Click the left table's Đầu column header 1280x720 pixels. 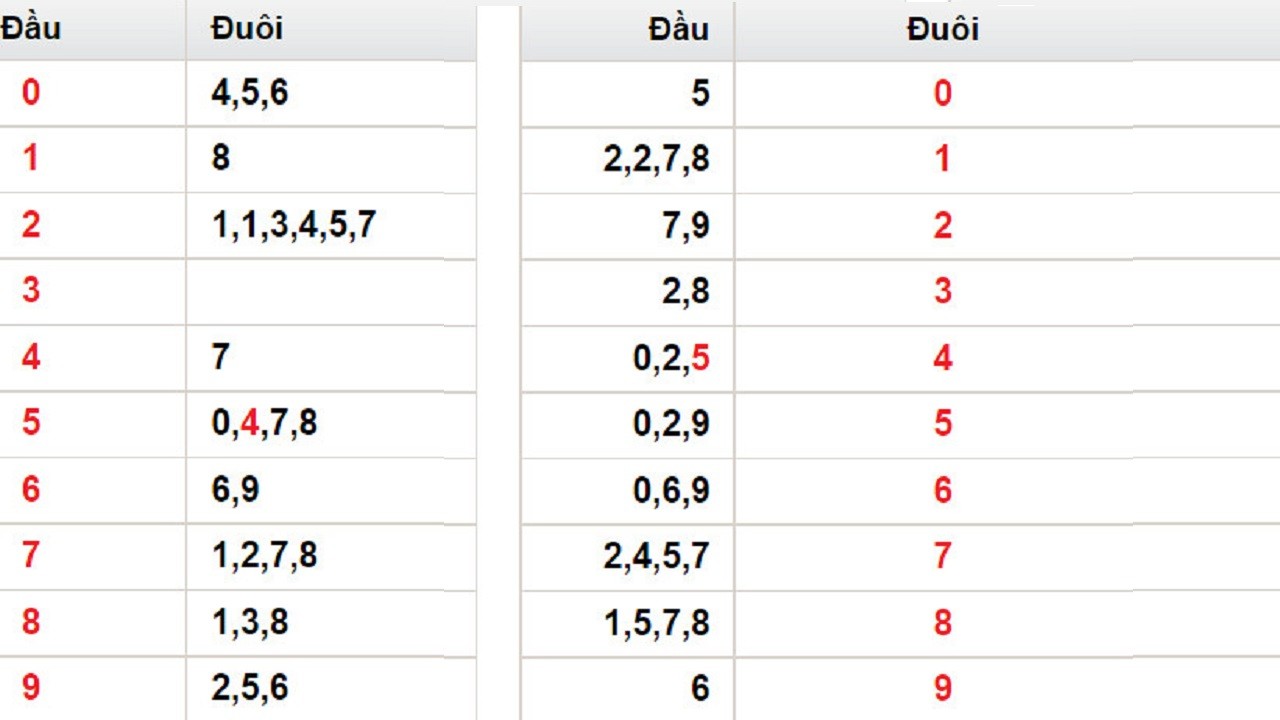click(30, 28)
